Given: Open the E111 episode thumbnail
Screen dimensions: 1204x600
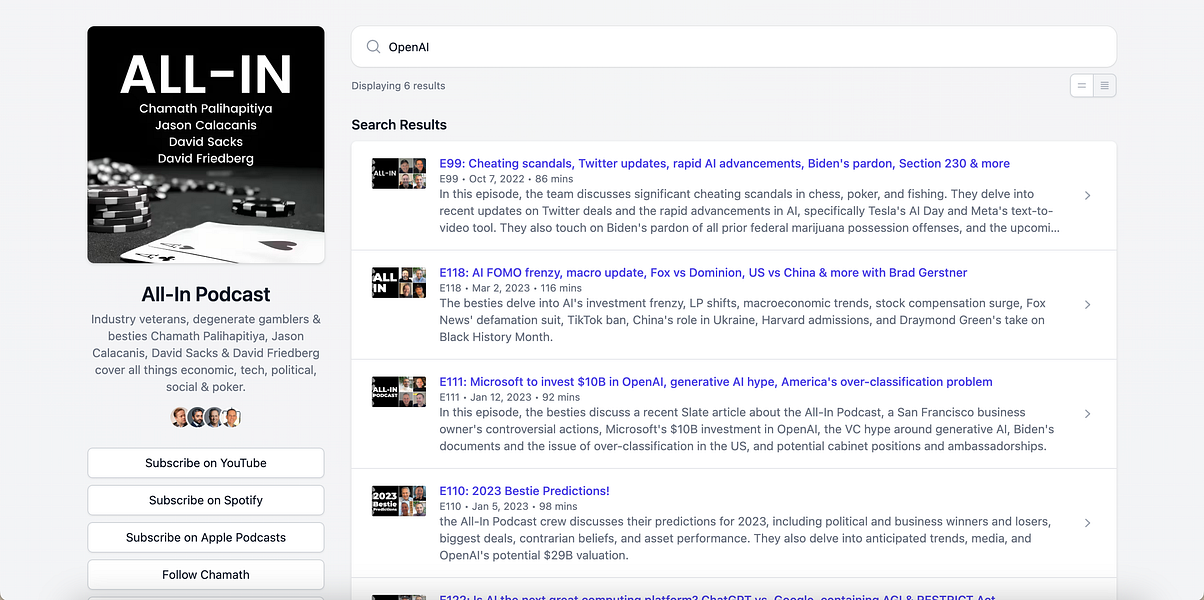Looking at the screenshot, I should pos(399,391).
